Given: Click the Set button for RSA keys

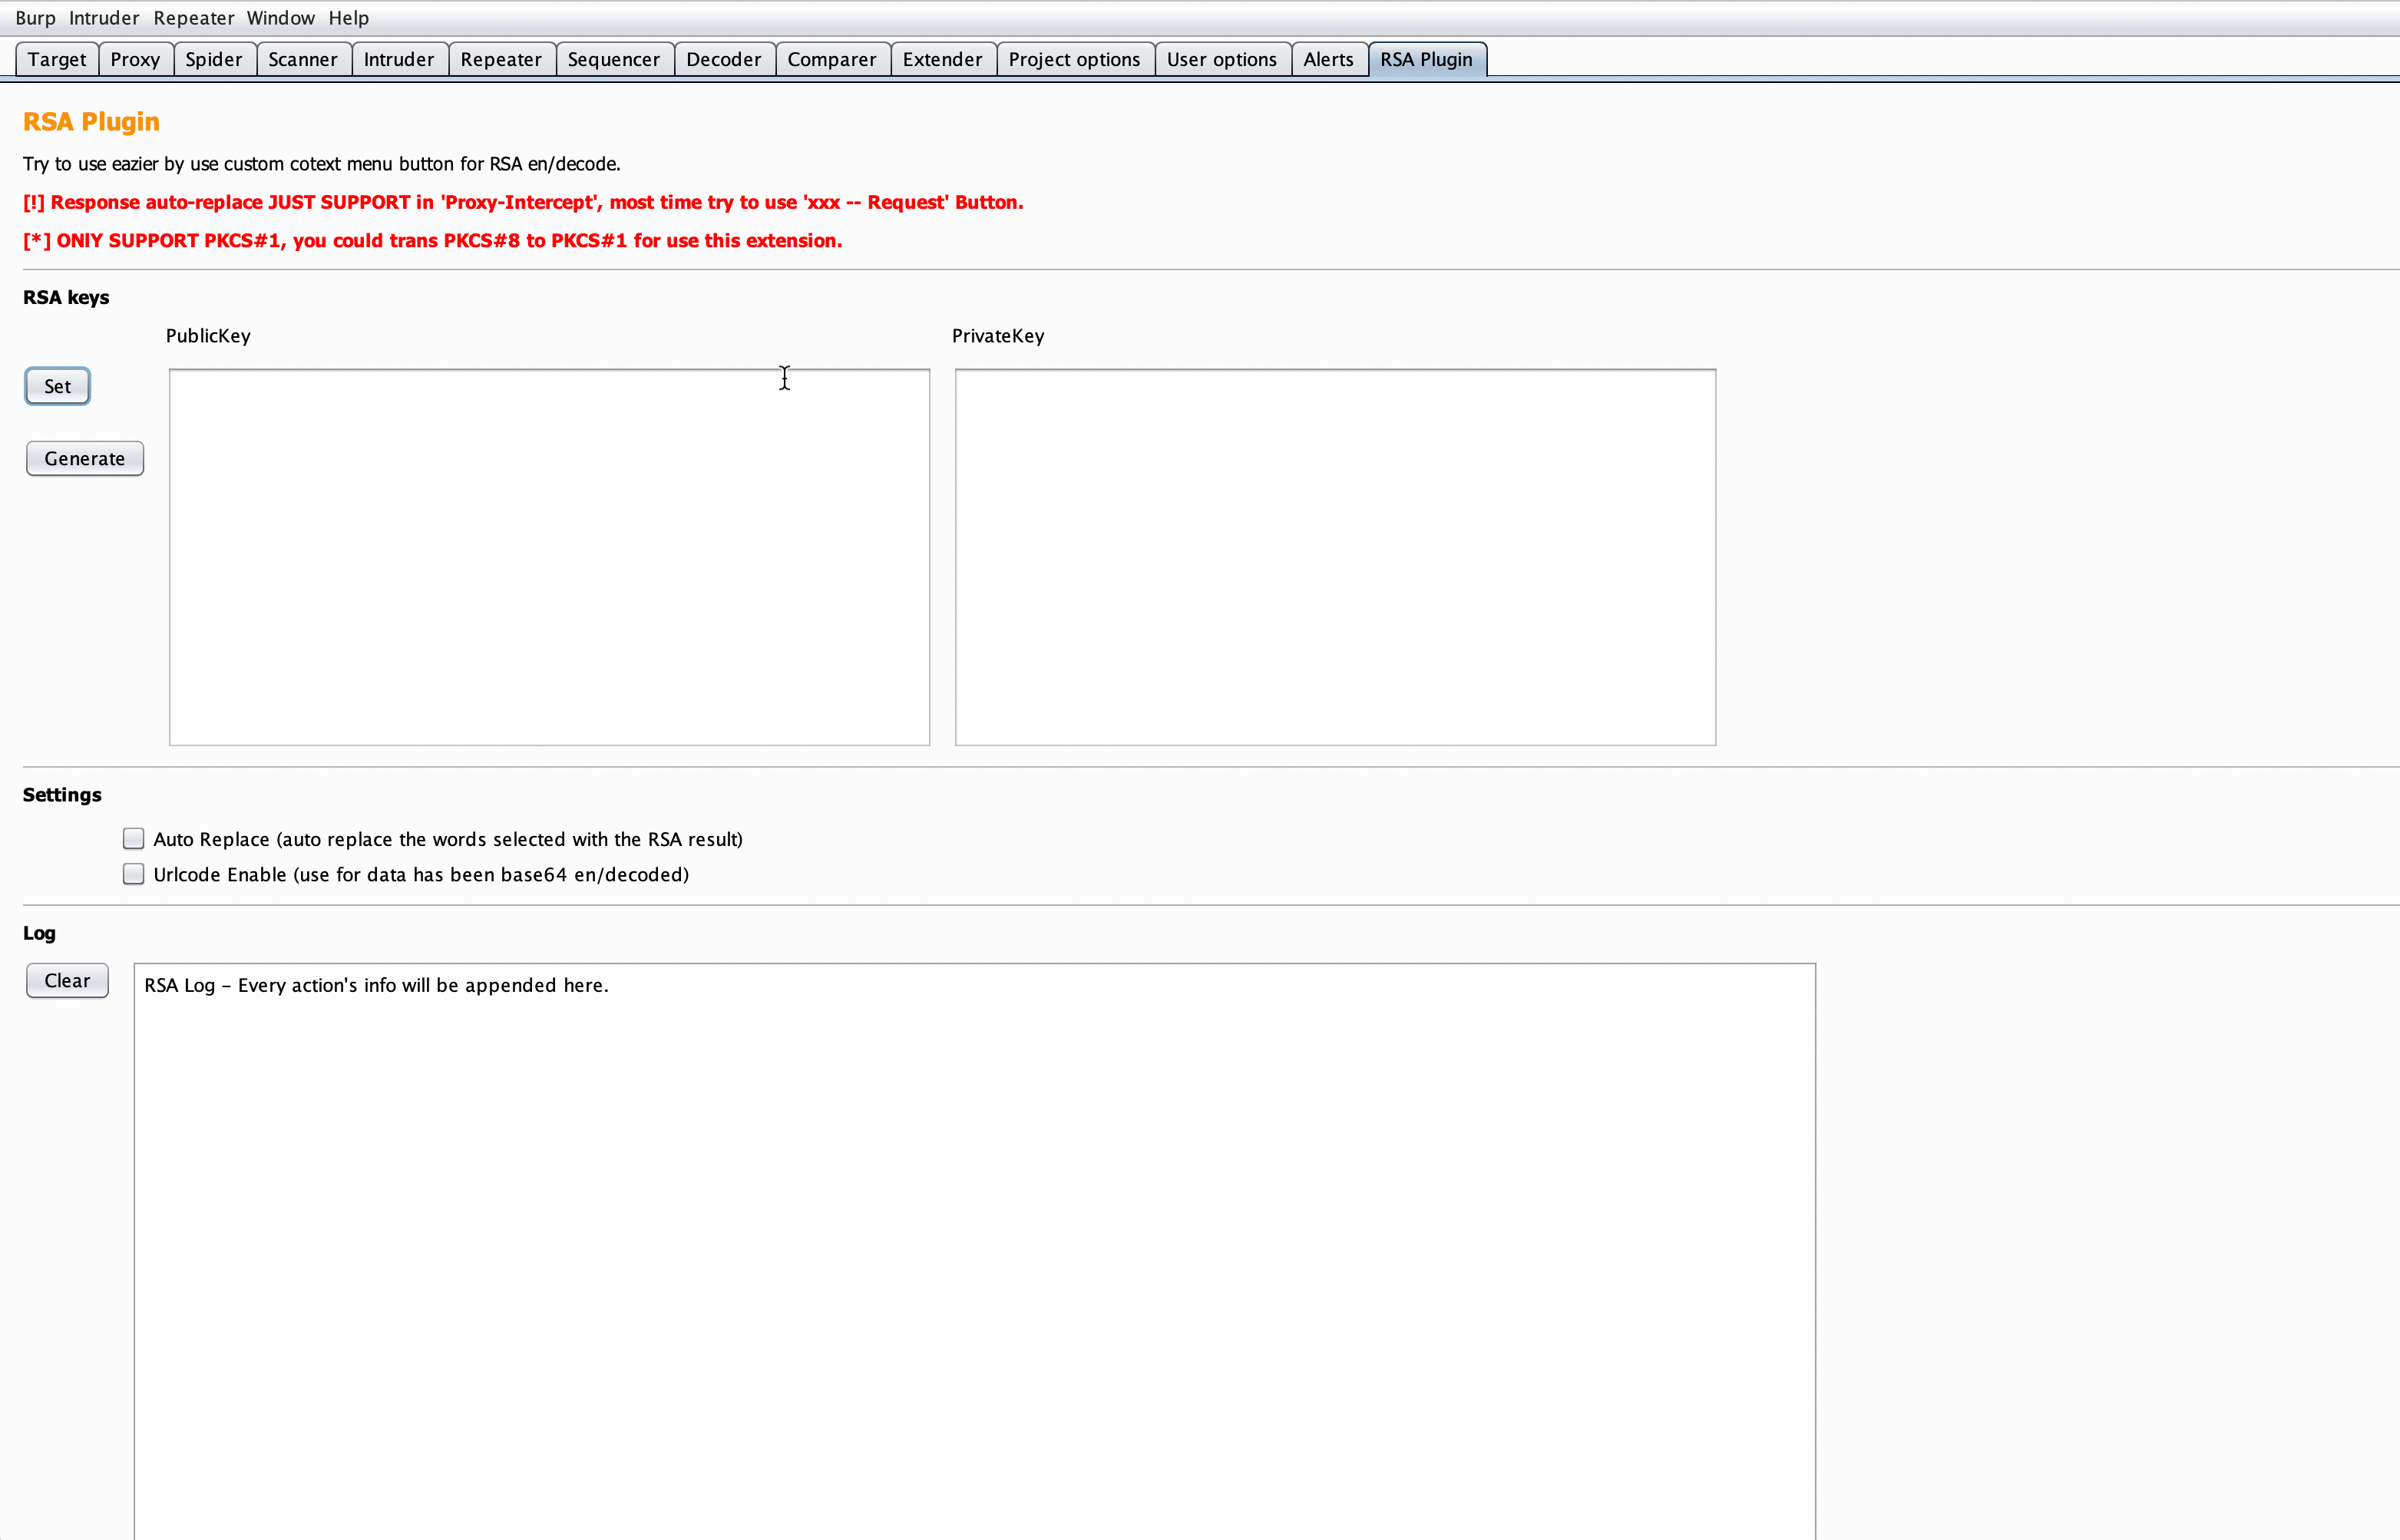Looking at the screenshot, I should [58, 386].
